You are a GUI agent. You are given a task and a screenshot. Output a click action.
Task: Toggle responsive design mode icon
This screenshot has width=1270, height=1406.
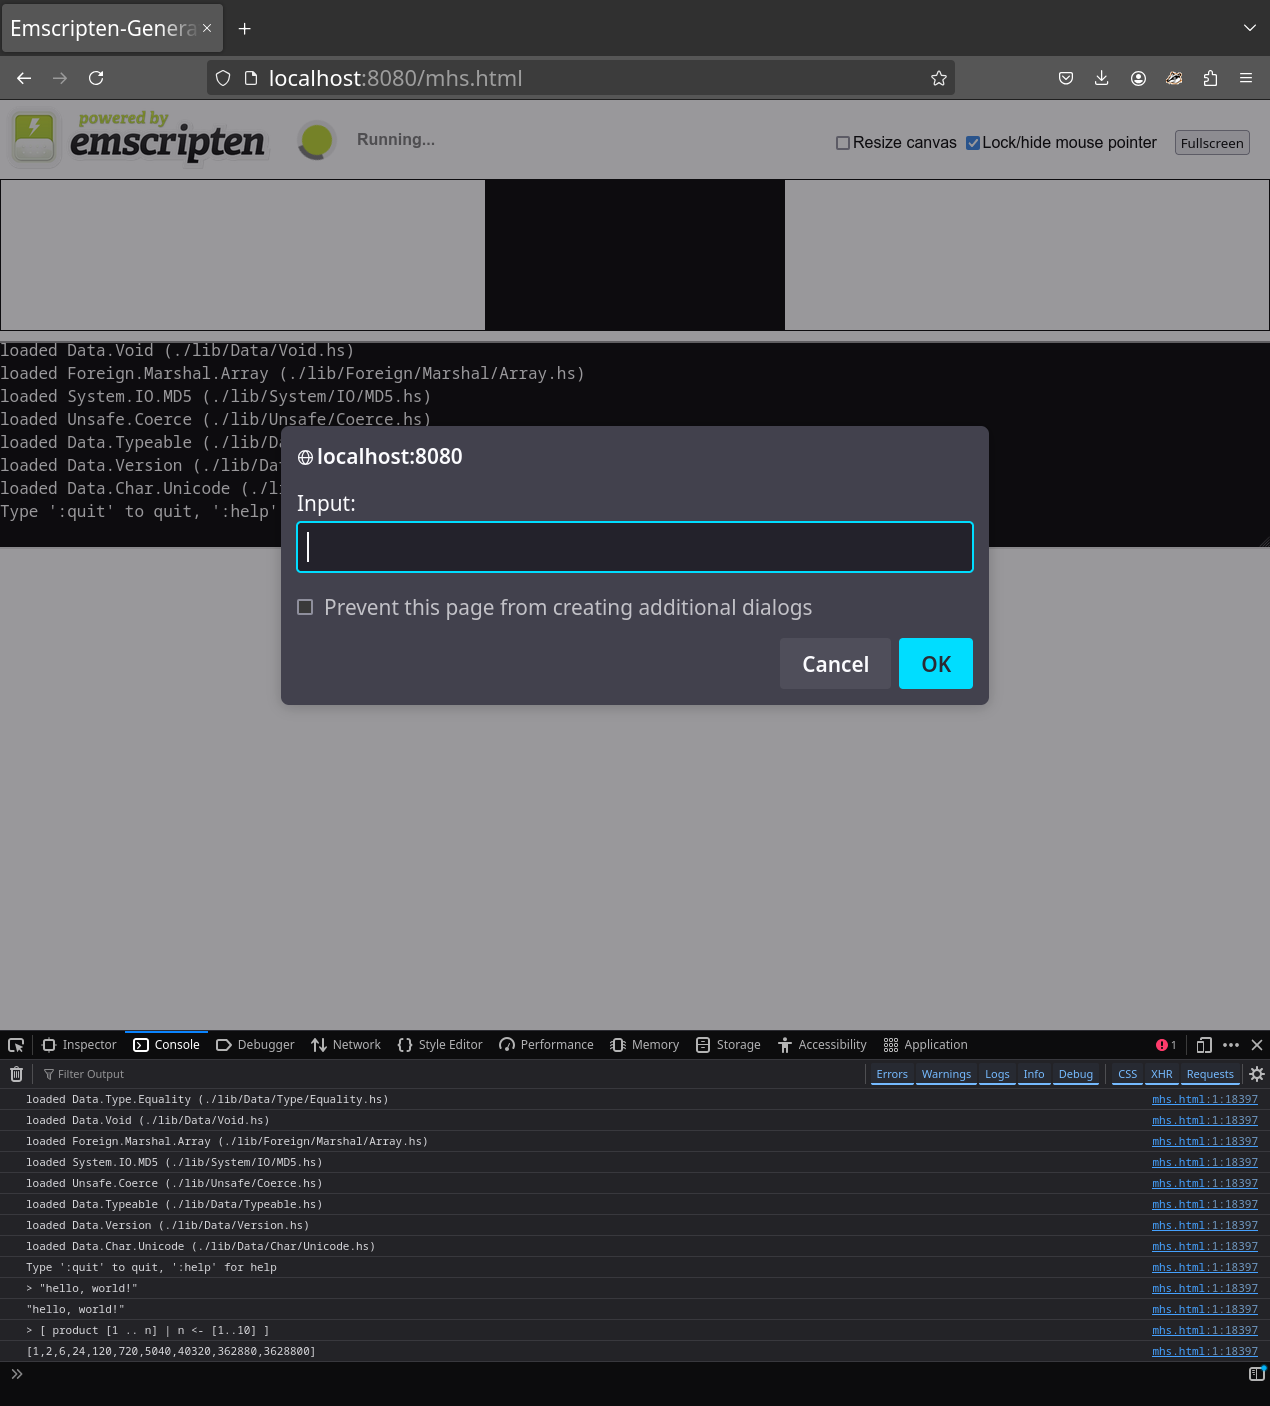pos(1204,1045)
